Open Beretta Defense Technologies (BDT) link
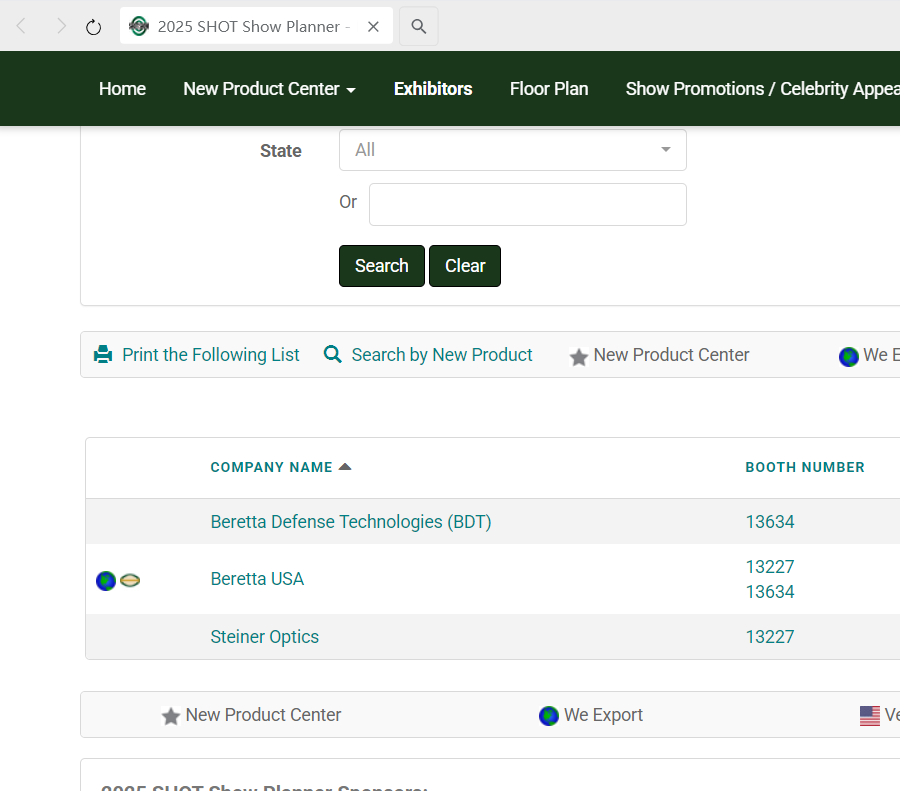The height and width of the screenshot is (791, 900). 351,522
